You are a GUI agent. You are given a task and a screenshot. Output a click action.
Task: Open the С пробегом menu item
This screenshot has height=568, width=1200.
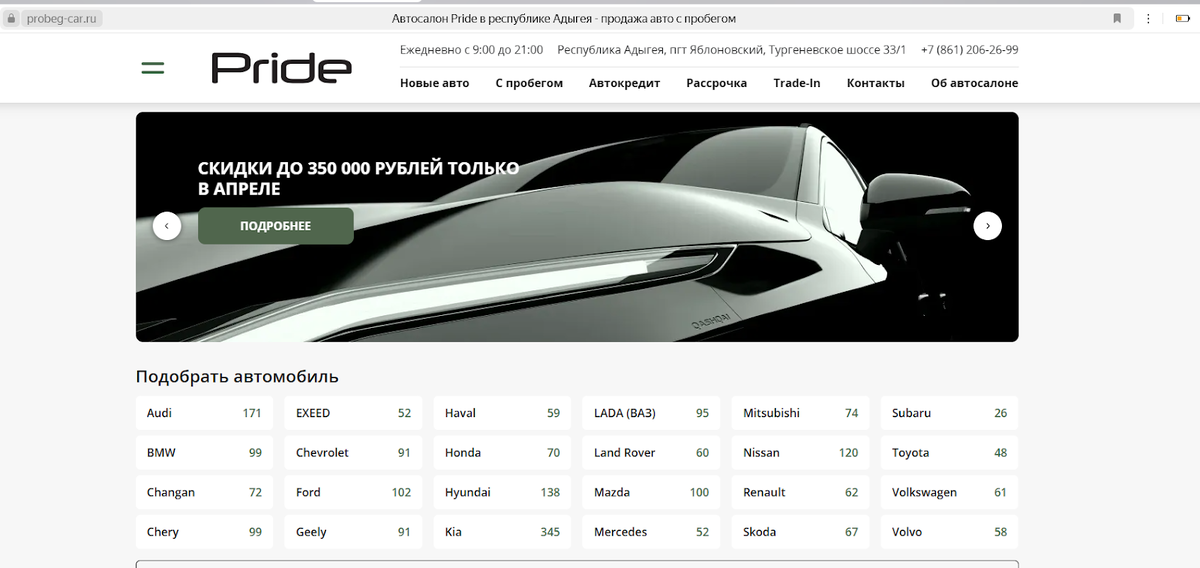tap(529, 83)
